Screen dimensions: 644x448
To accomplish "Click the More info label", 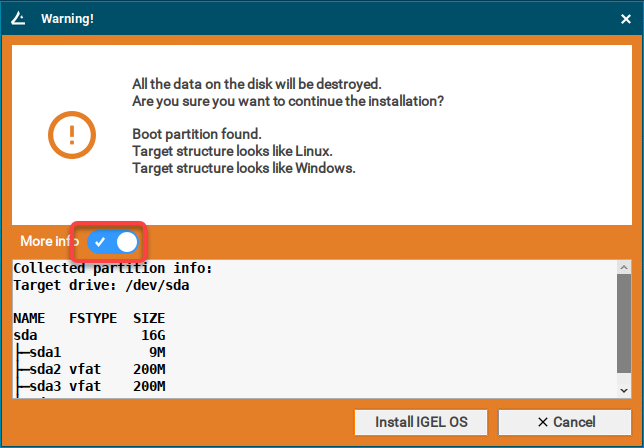I will click(49, 241).
